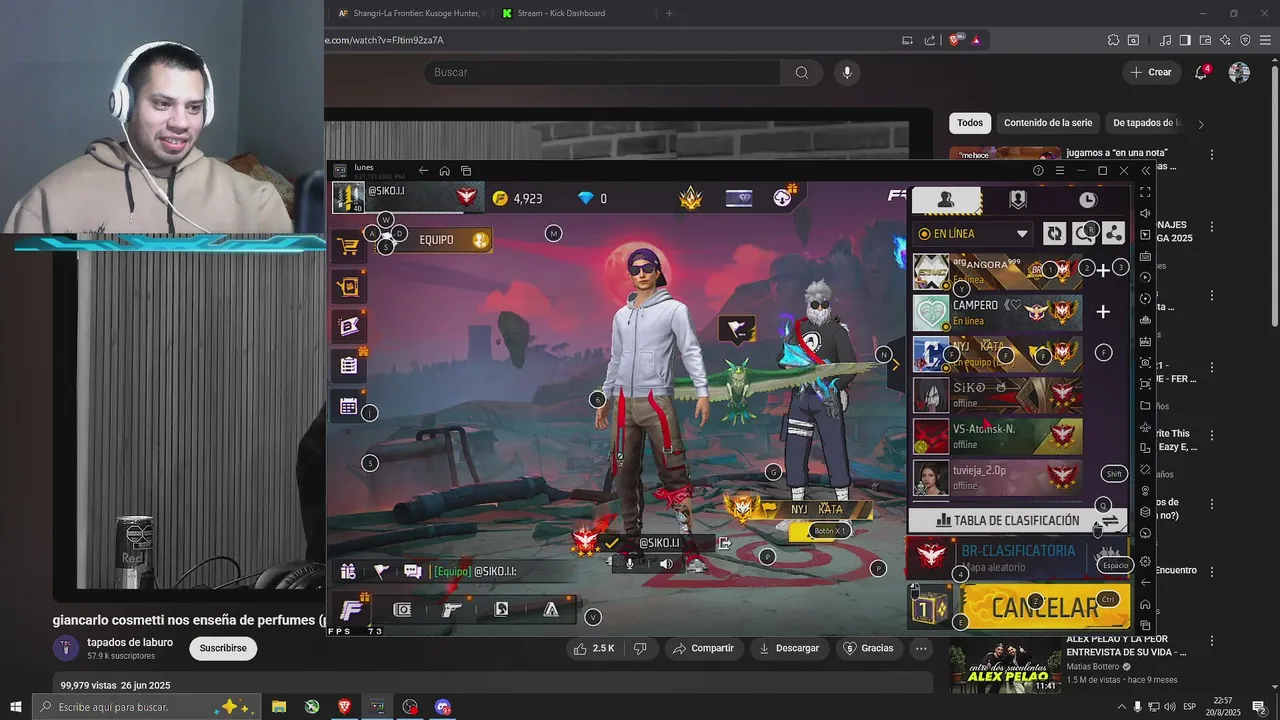
Task: Select the Contenido de la serie chip
Action: (x=1048, y=123)
